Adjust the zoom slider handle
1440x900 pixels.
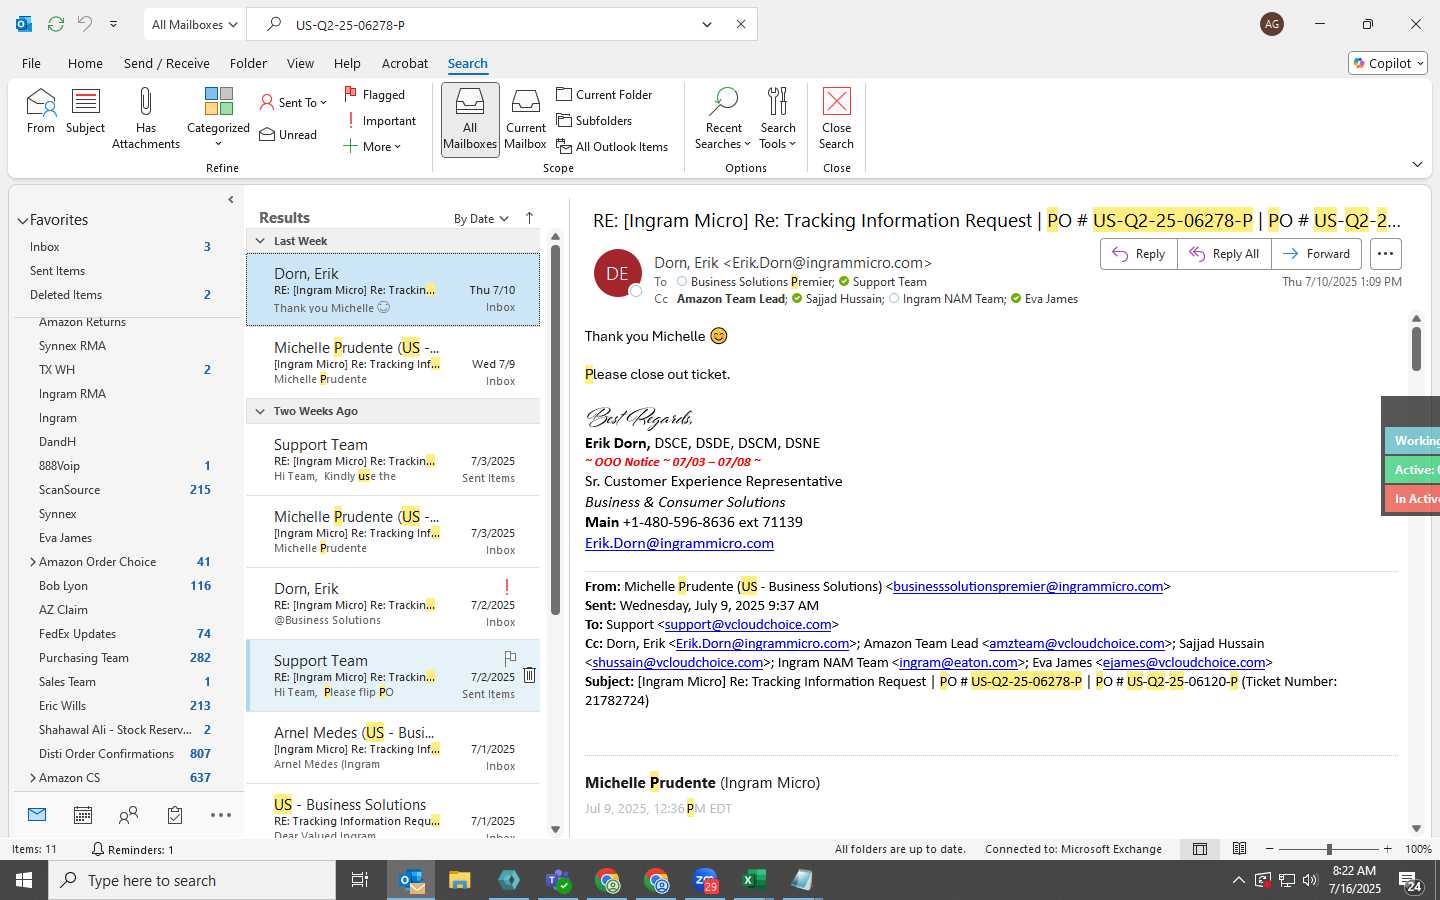(x=1329, y=849)
